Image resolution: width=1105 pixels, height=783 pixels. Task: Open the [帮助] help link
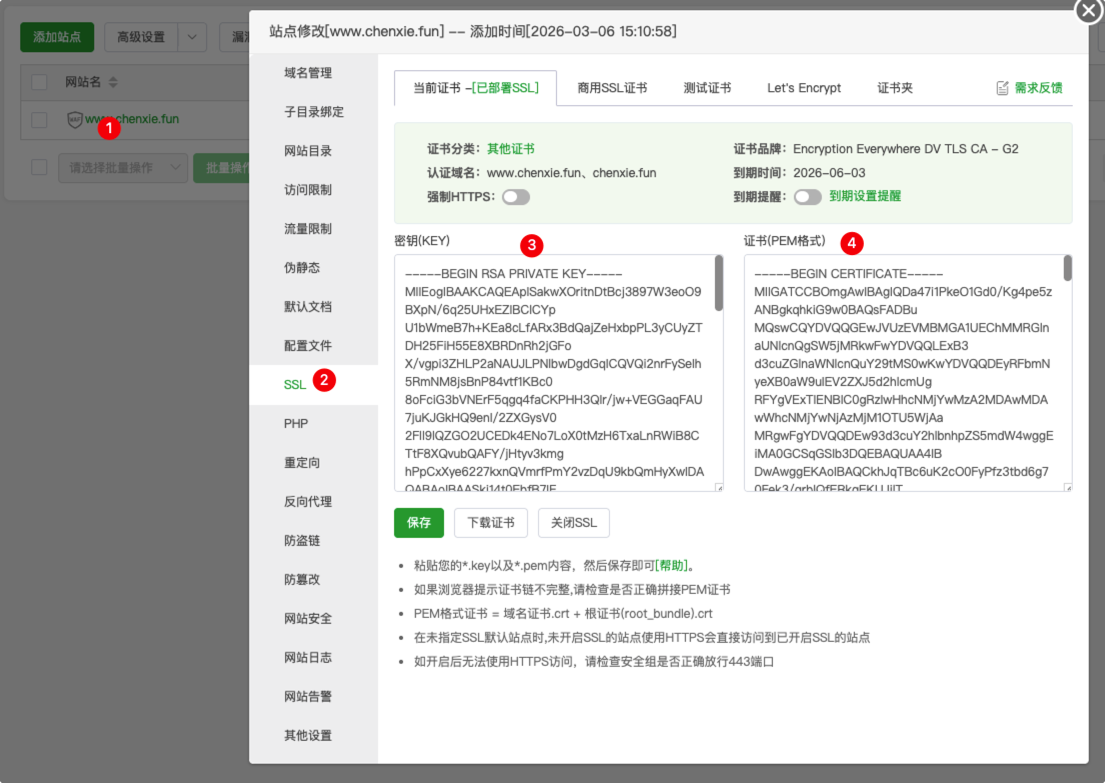click(674, 565)
